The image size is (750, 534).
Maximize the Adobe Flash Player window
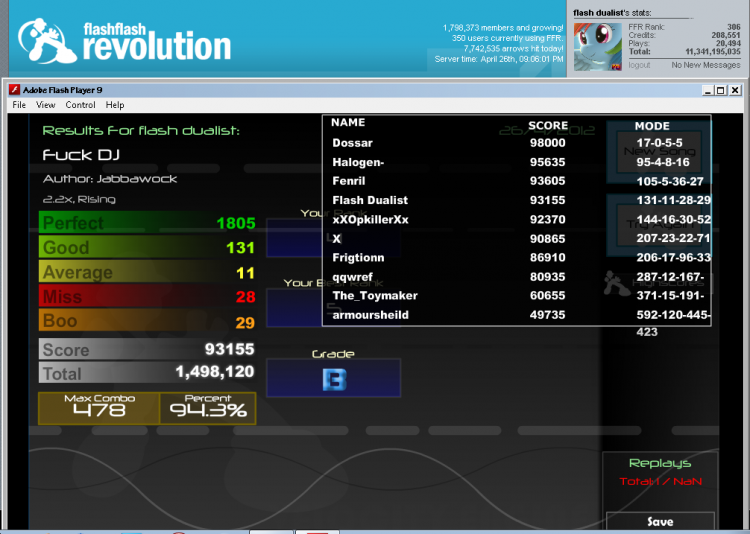tap(721, 90)
